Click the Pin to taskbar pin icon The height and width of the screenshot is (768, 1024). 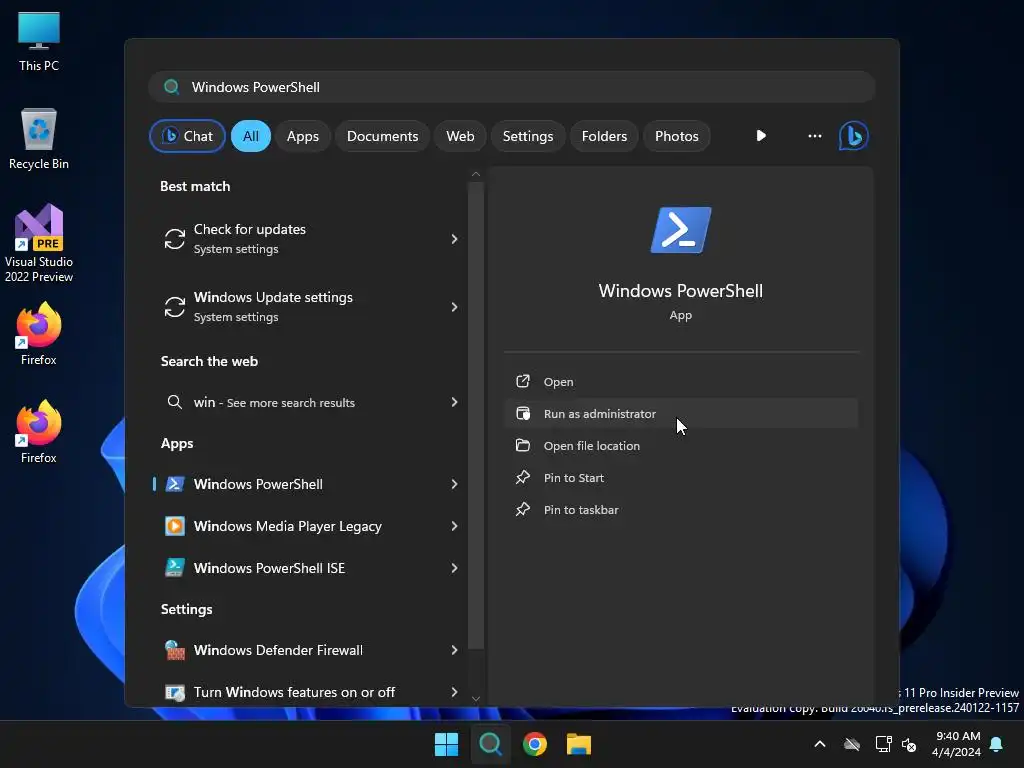click(x=522, y=509)
